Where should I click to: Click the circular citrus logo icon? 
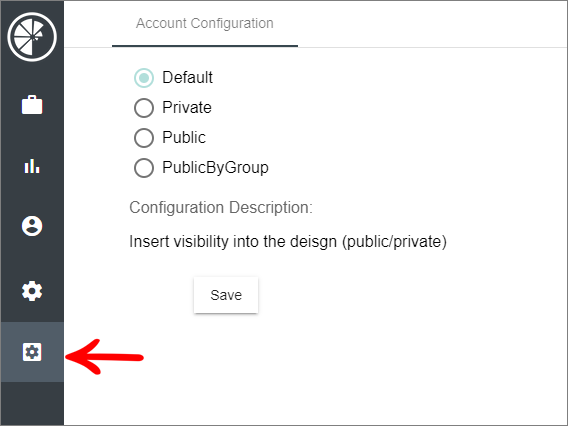coord(32,37)
